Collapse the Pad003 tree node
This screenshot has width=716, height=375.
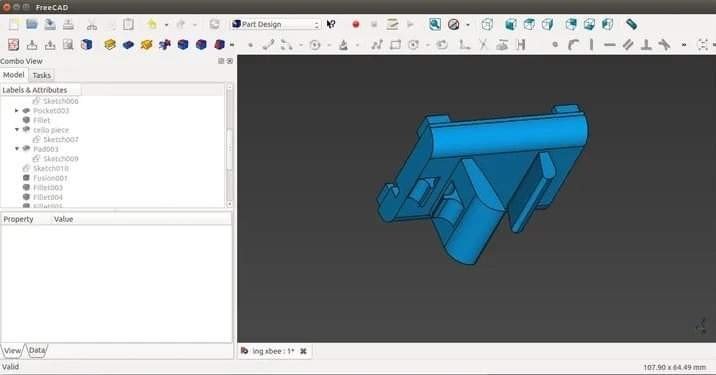coord(17,149)
